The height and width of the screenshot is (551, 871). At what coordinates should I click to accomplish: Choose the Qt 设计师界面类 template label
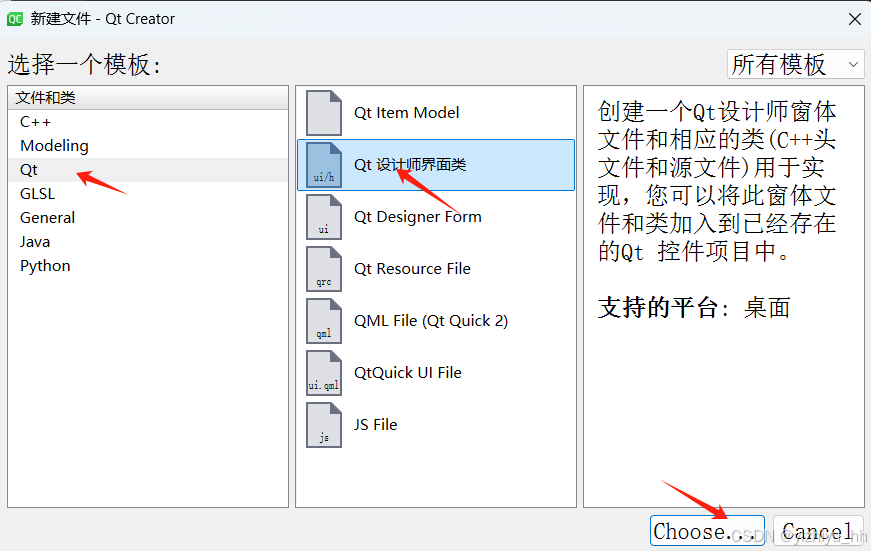click(410, 165)
